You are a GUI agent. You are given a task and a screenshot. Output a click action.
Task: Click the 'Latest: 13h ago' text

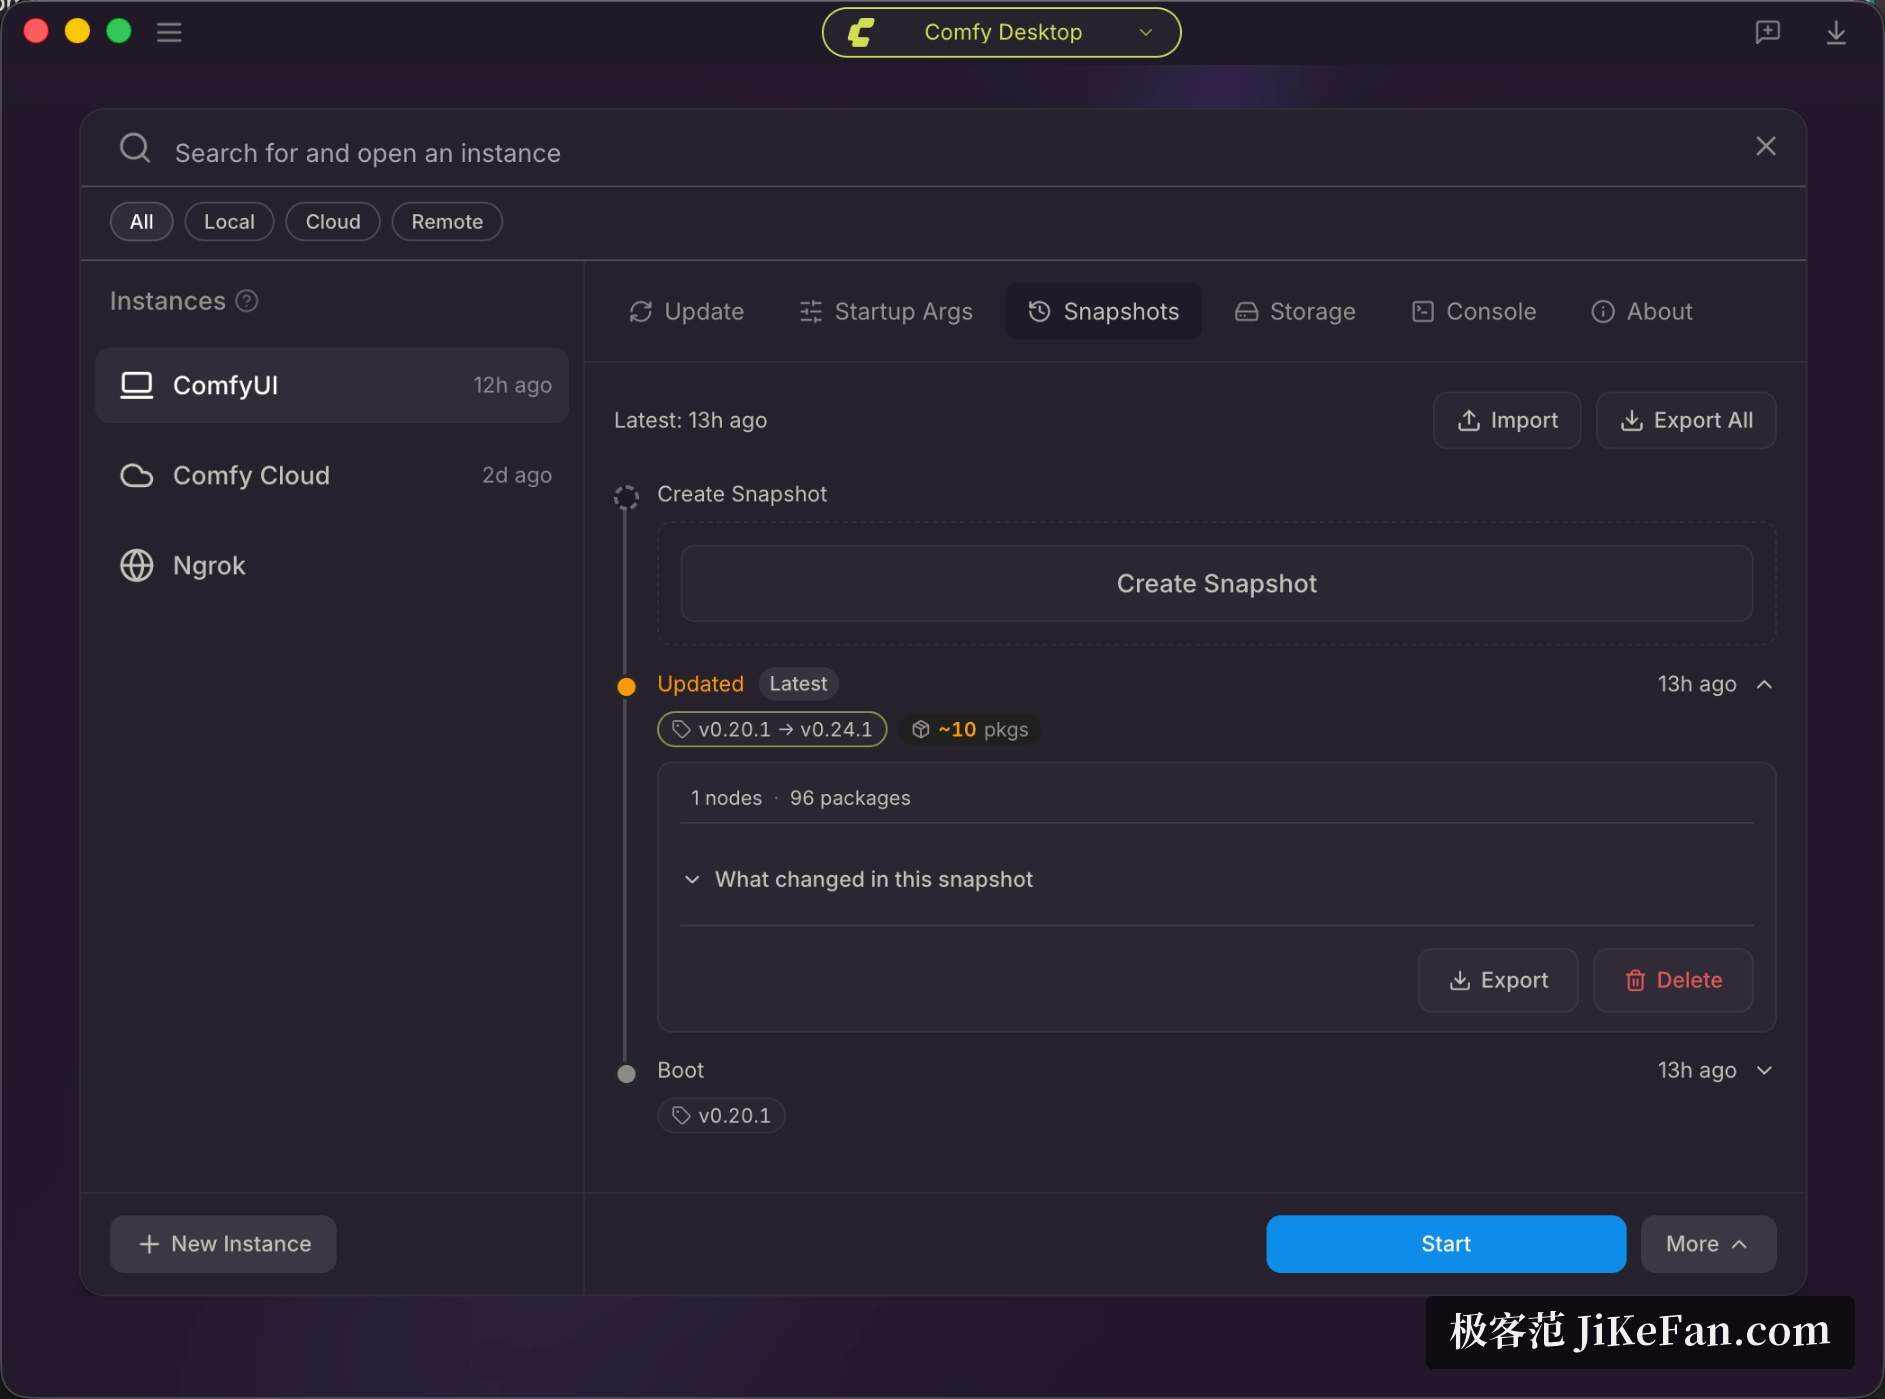click(x=690, y=420)
